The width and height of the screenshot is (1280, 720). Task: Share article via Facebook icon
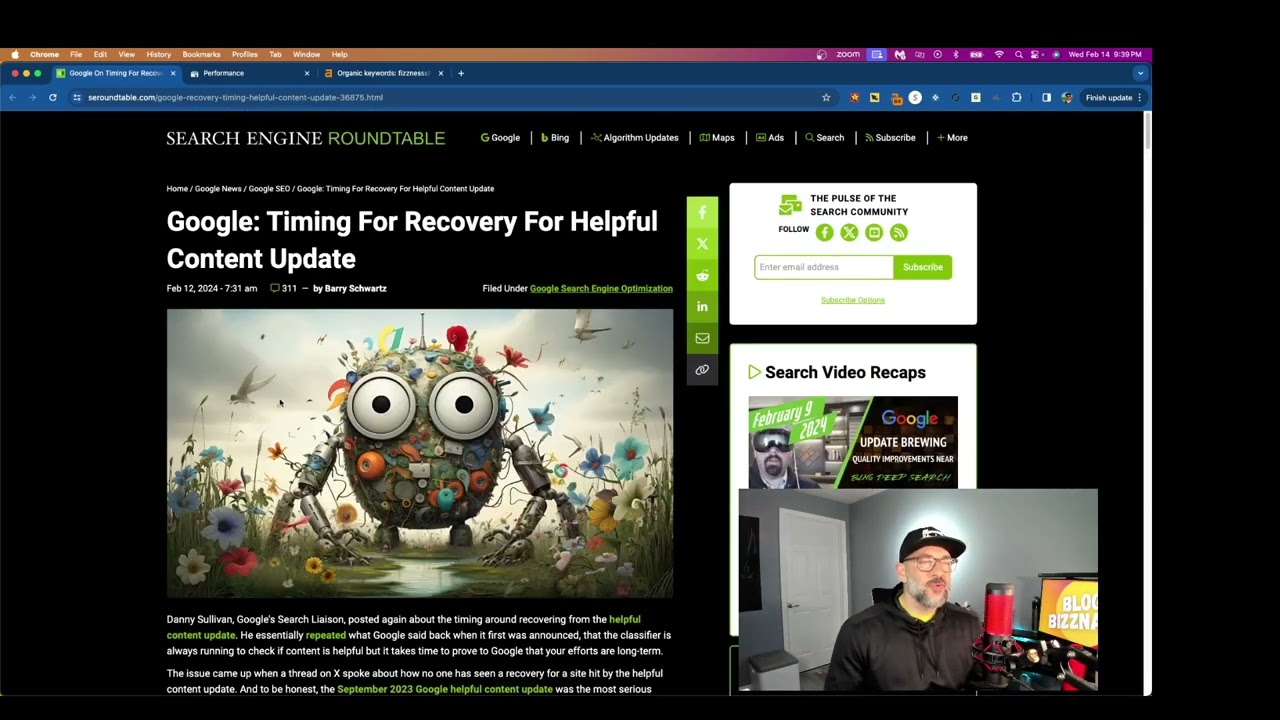pos(702,212)
